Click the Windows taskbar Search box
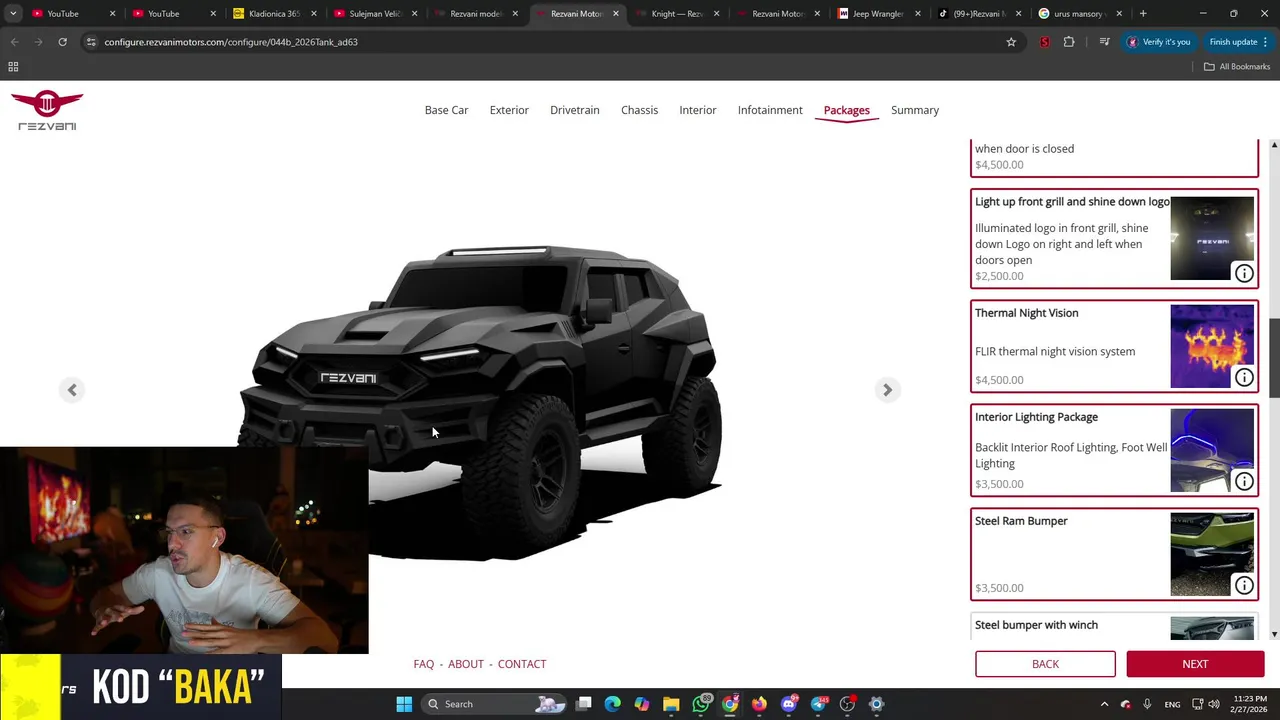The image size is (1280, 720). 494,704
